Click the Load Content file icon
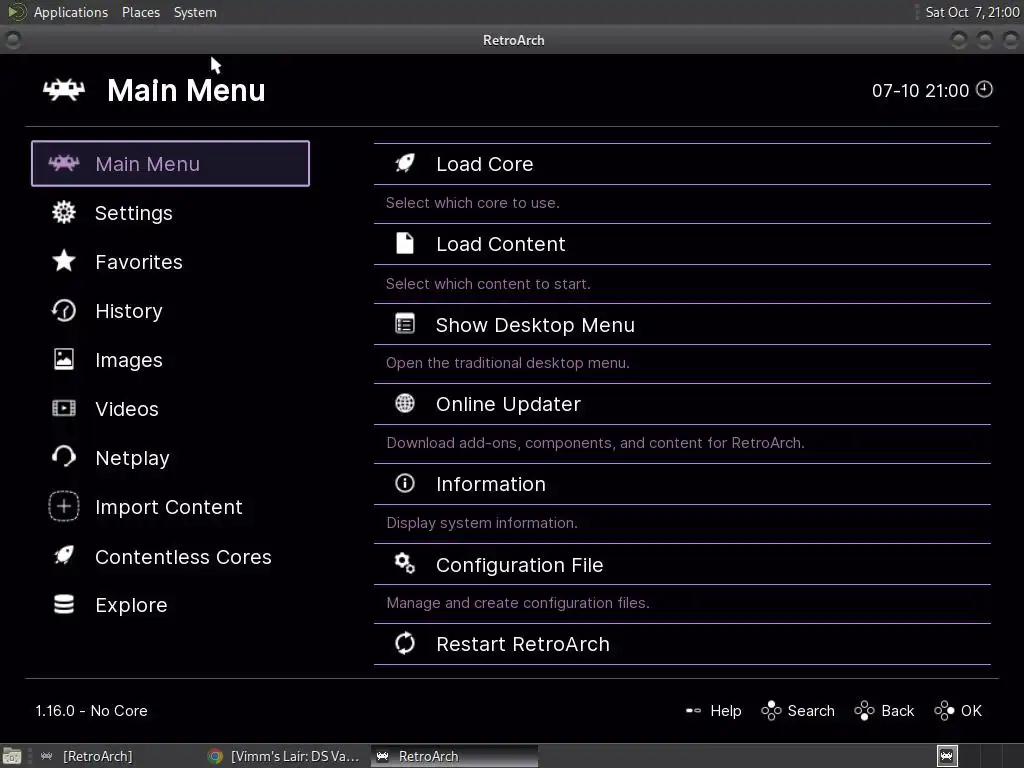 pyautogui.click(x=405, y=244)
